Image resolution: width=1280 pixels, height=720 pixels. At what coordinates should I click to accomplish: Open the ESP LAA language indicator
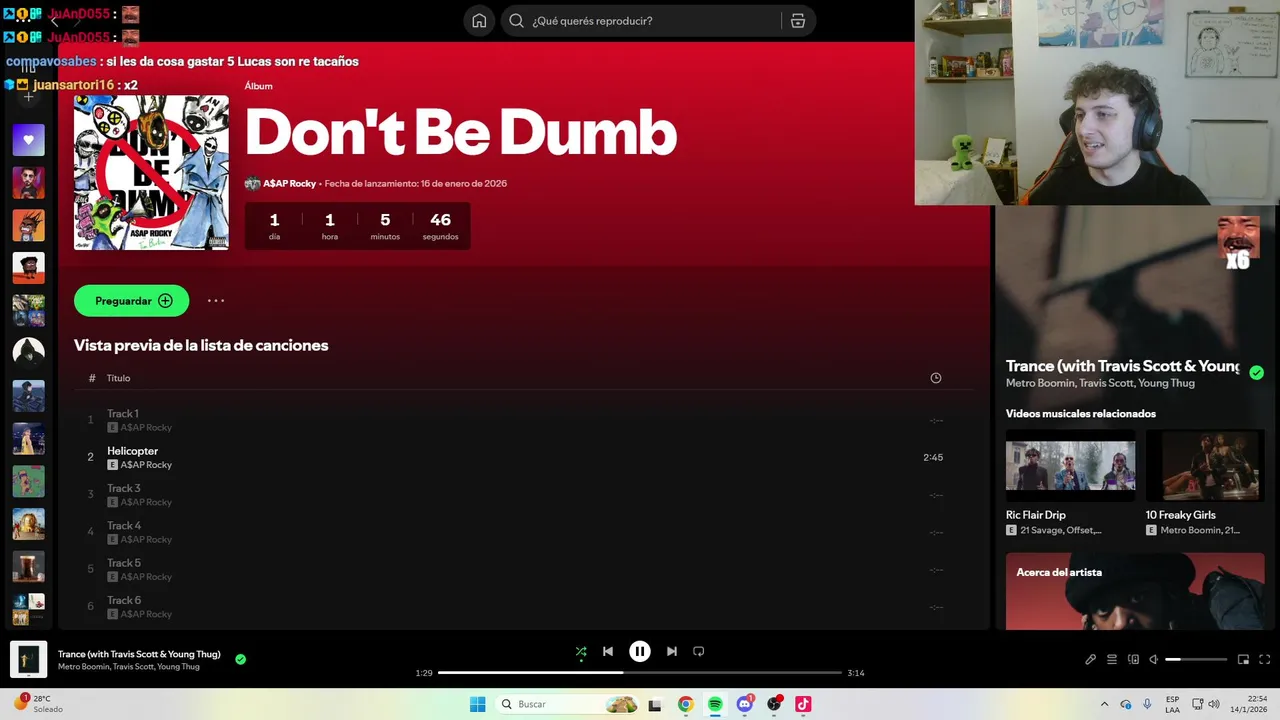(x=1173, y=704)
